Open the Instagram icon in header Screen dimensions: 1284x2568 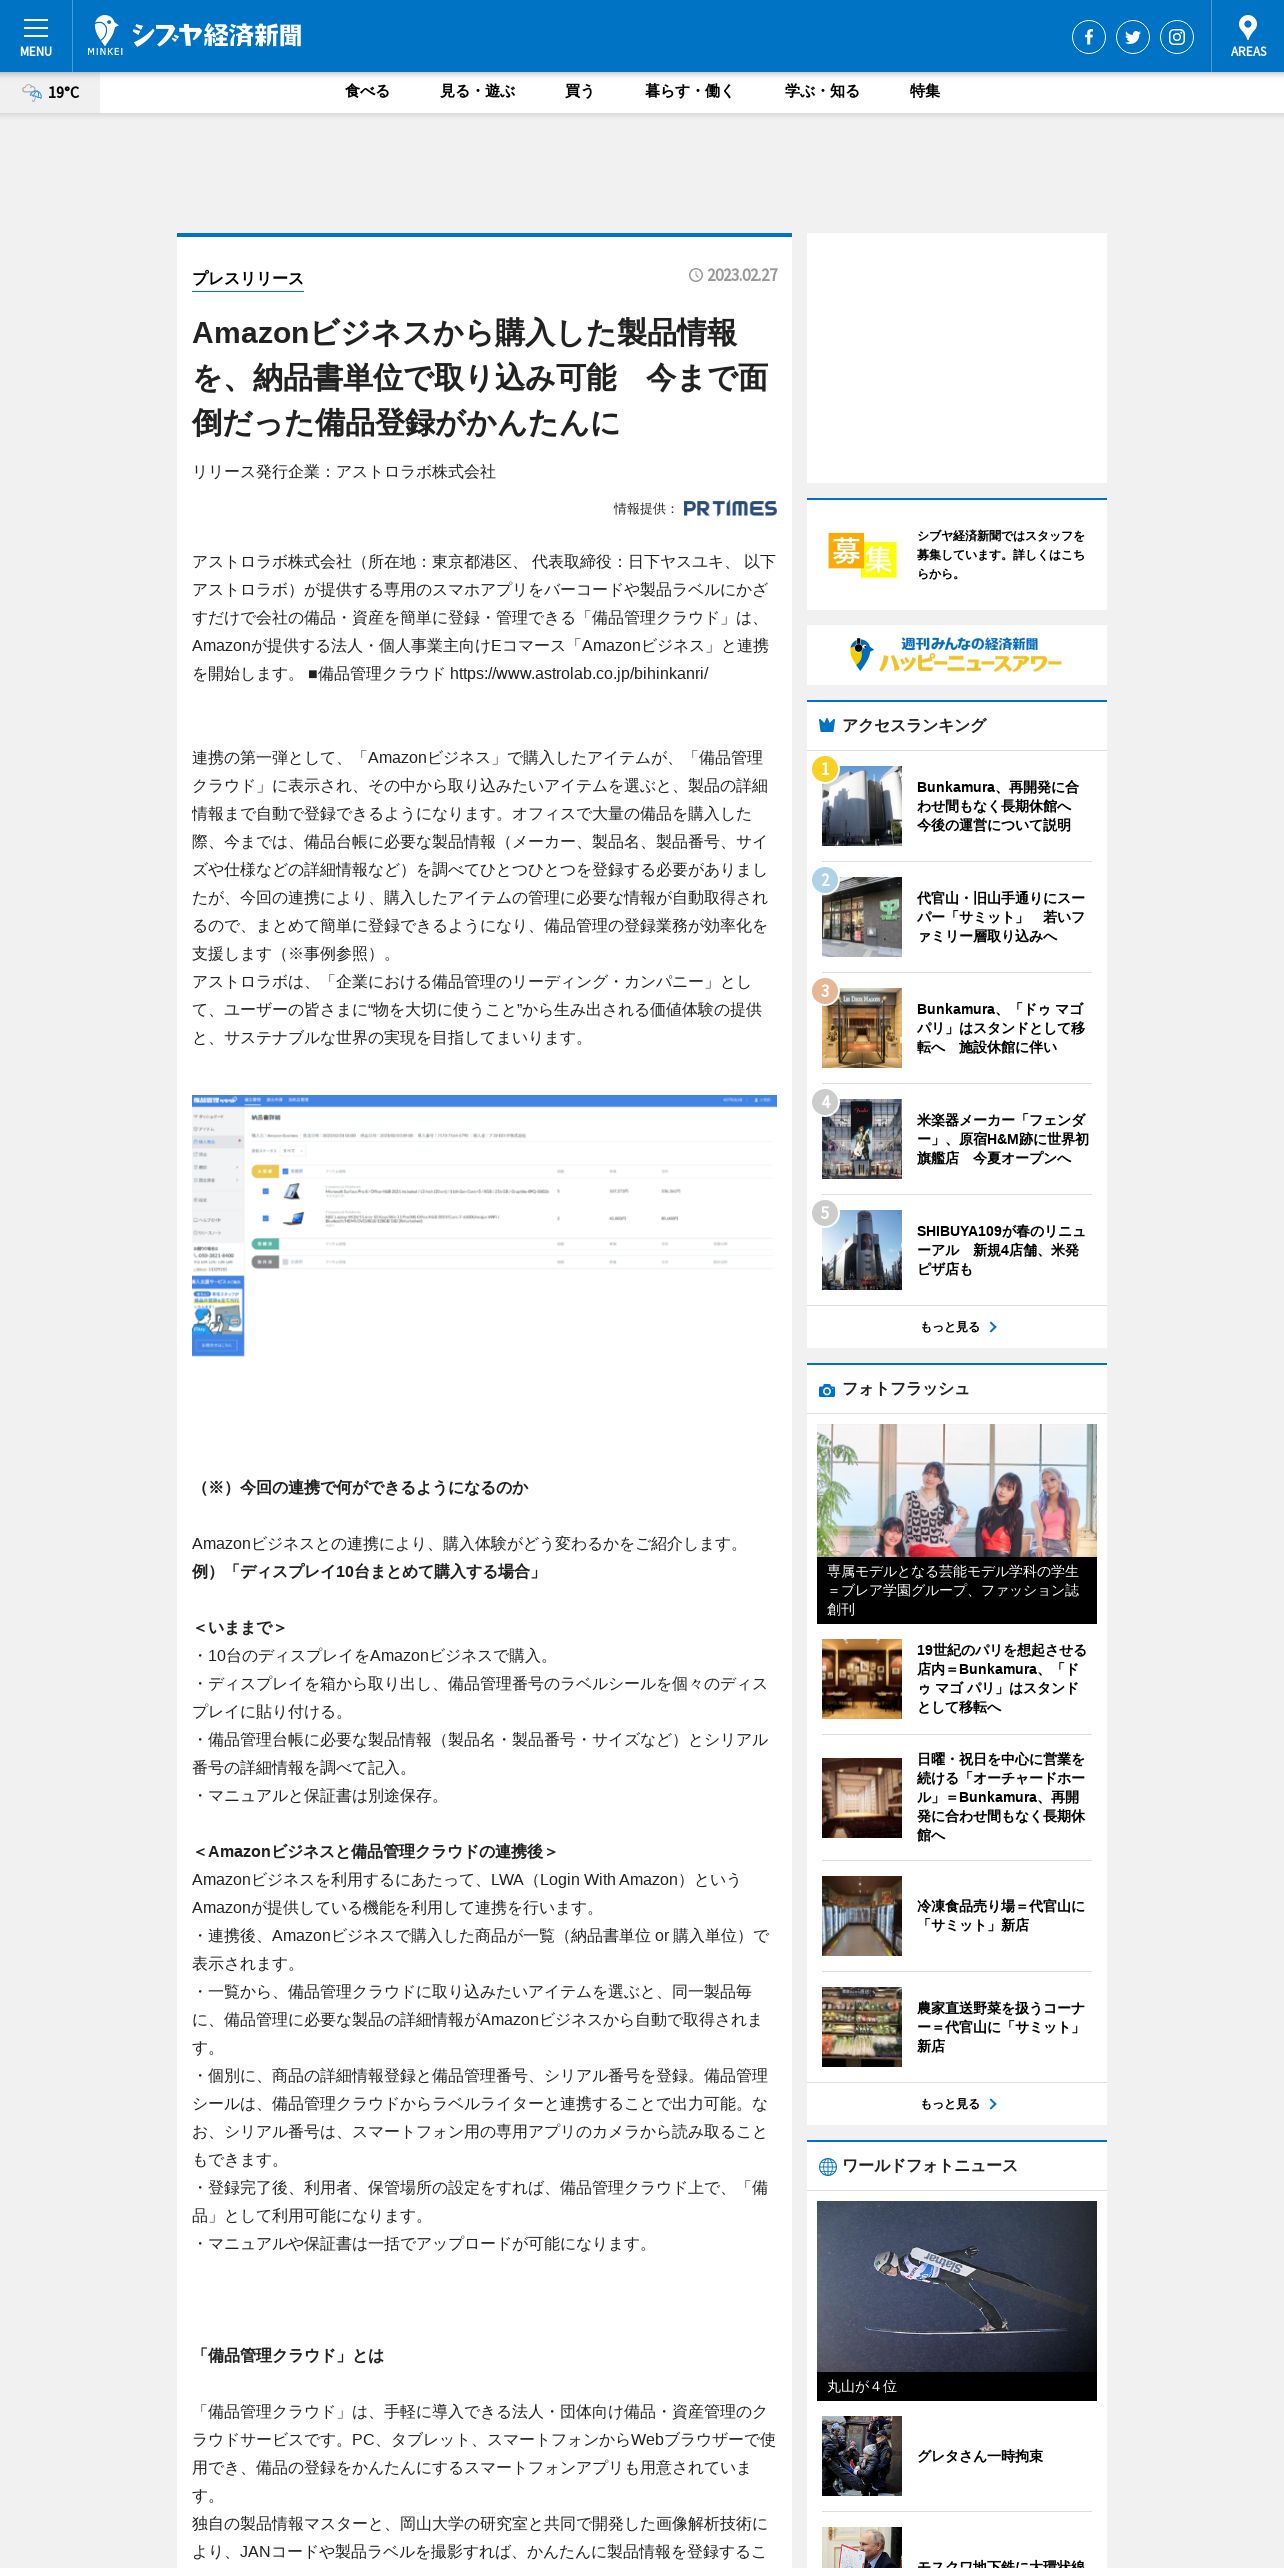1177,37
